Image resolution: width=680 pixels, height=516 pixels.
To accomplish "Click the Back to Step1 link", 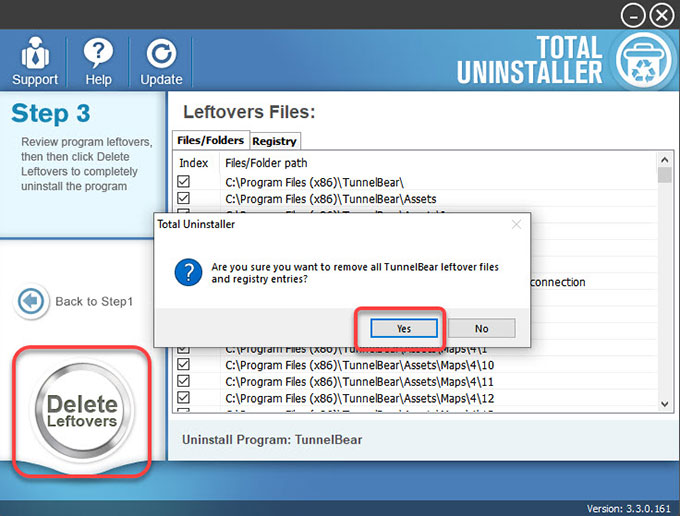I will (94, 301).
